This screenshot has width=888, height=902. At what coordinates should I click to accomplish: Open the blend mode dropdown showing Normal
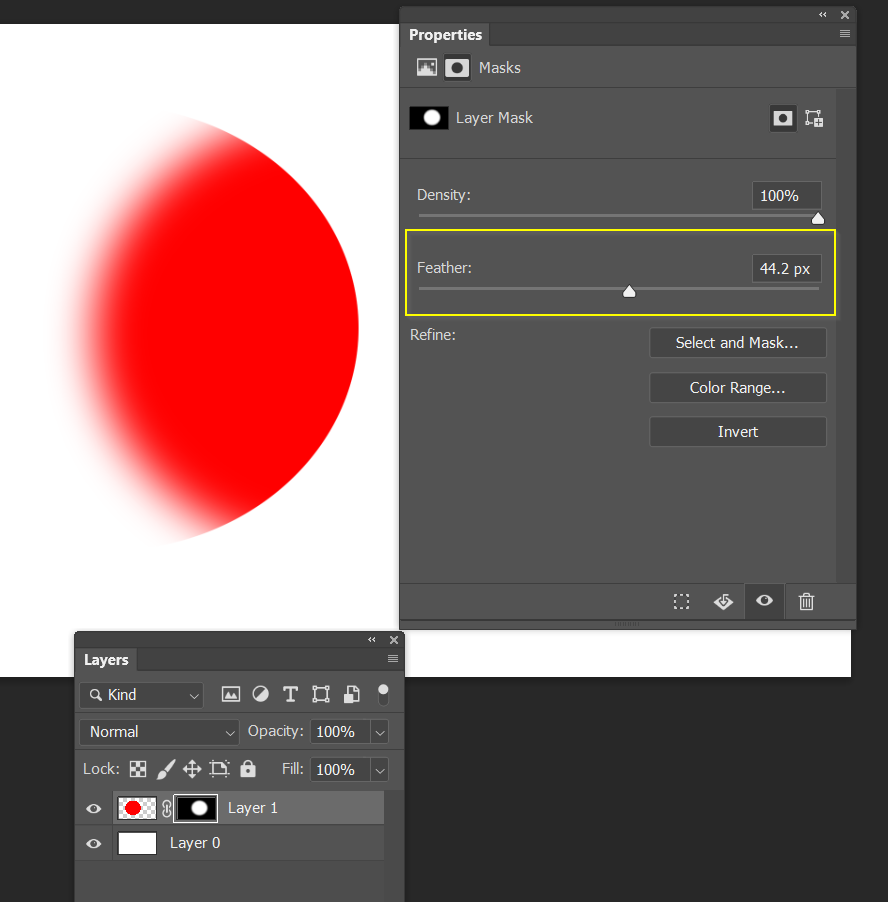point(158,731)
